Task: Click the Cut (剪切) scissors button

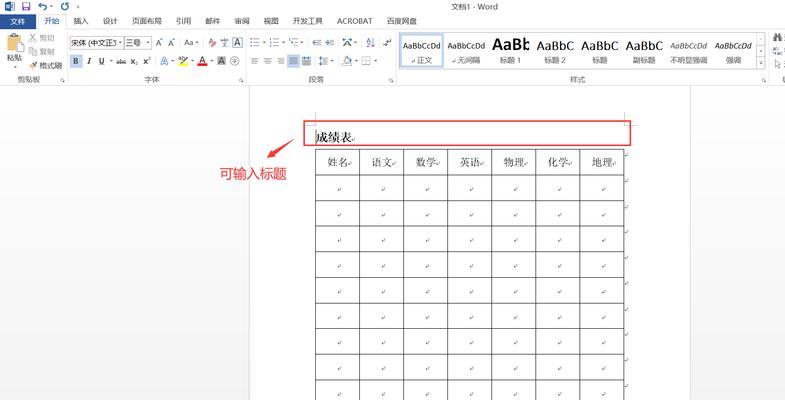Action: [x=42, y=38]
